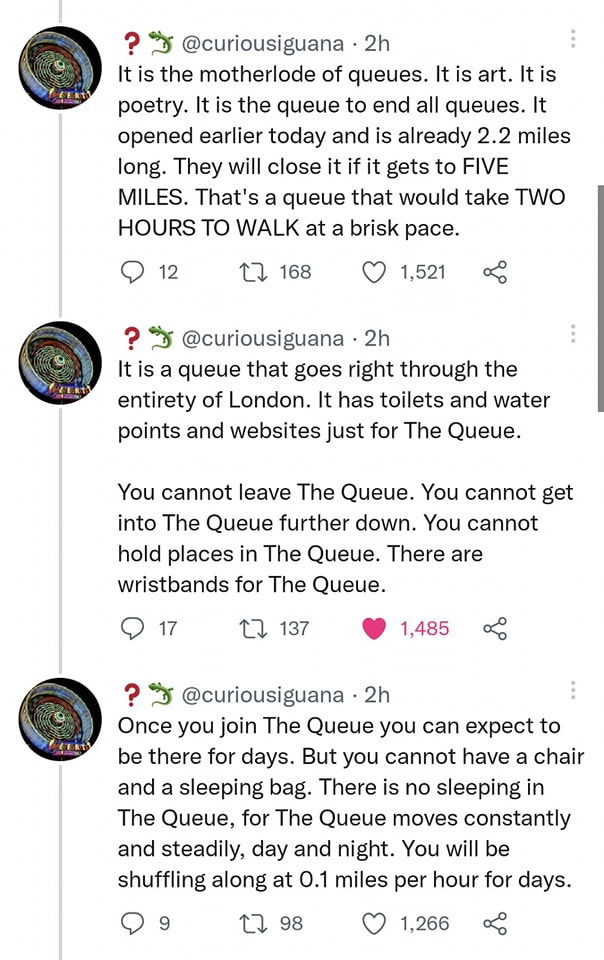
Task: Share the 'motherlode of queues' tweet
Action: tap(495, 272)
